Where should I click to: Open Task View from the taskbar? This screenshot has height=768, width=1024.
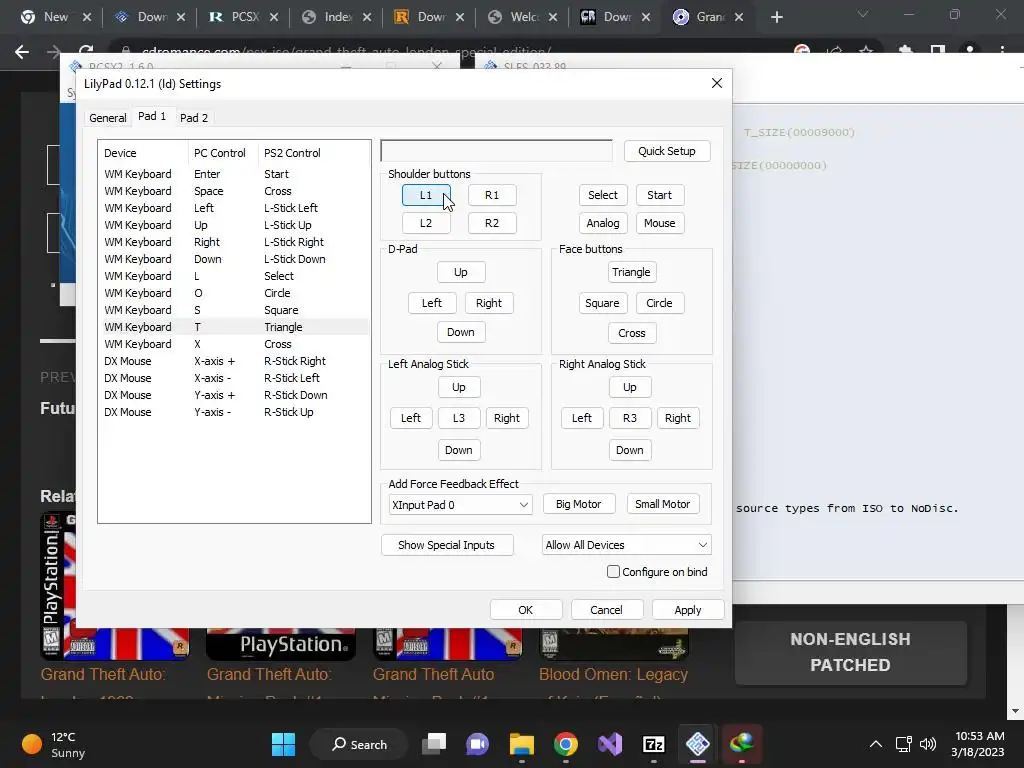coord(434,744)
